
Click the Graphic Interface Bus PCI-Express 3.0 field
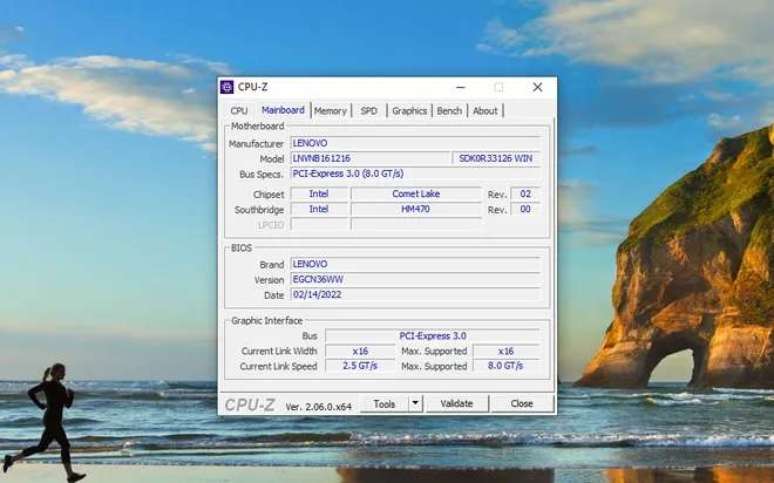pos(432,336)
